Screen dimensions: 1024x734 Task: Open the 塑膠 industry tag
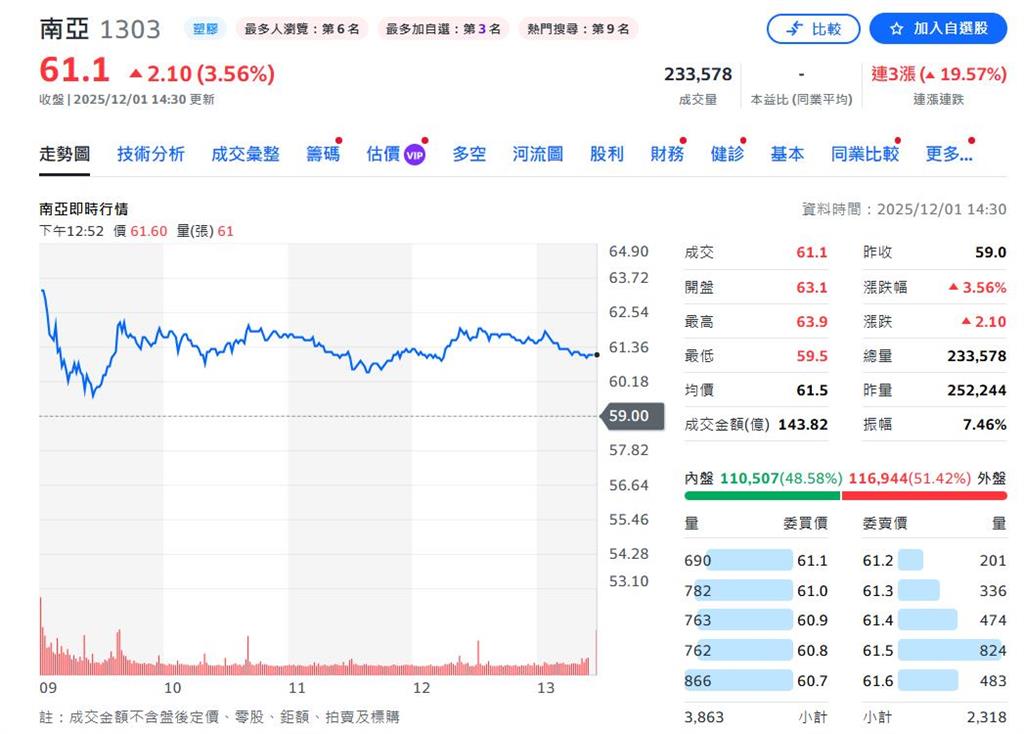(205, 29)
